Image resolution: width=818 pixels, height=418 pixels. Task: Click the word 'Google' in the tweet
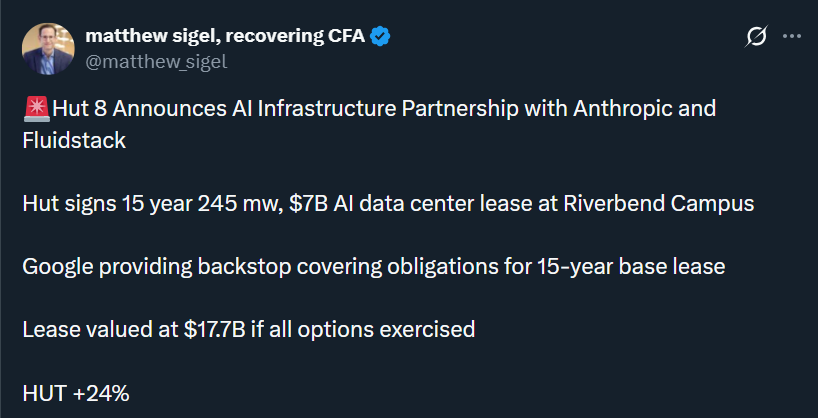pyautogui.click(x=56, y=267)
